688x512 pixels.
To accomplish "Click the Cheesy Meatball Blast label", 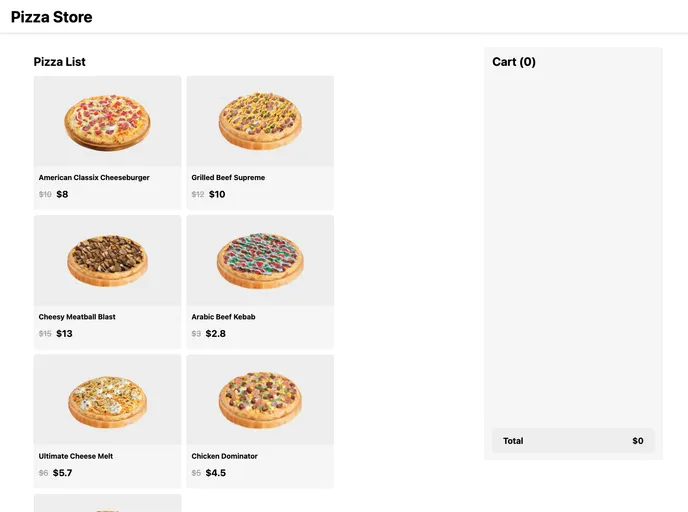I will click(x=77, y=317).
